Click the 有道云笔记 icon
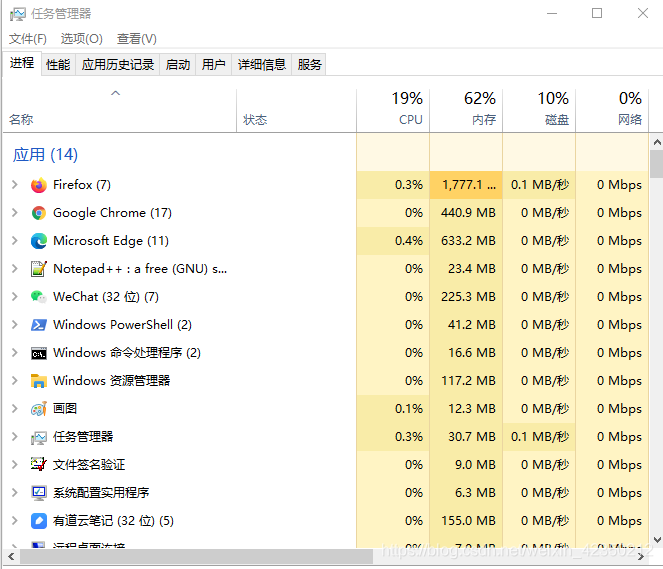663x569 pixels. (38, 521)
